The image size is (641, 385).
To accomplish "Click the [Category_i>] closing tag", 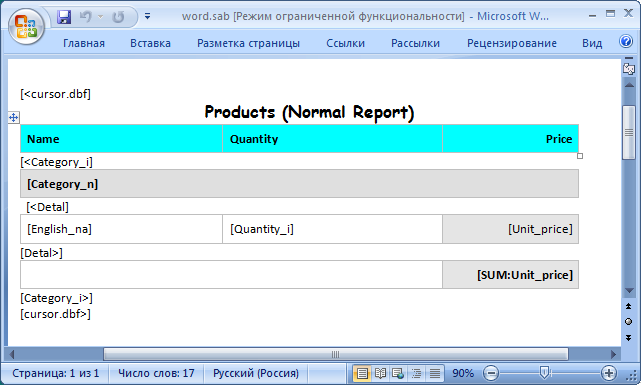I will (x=56, y=298).
